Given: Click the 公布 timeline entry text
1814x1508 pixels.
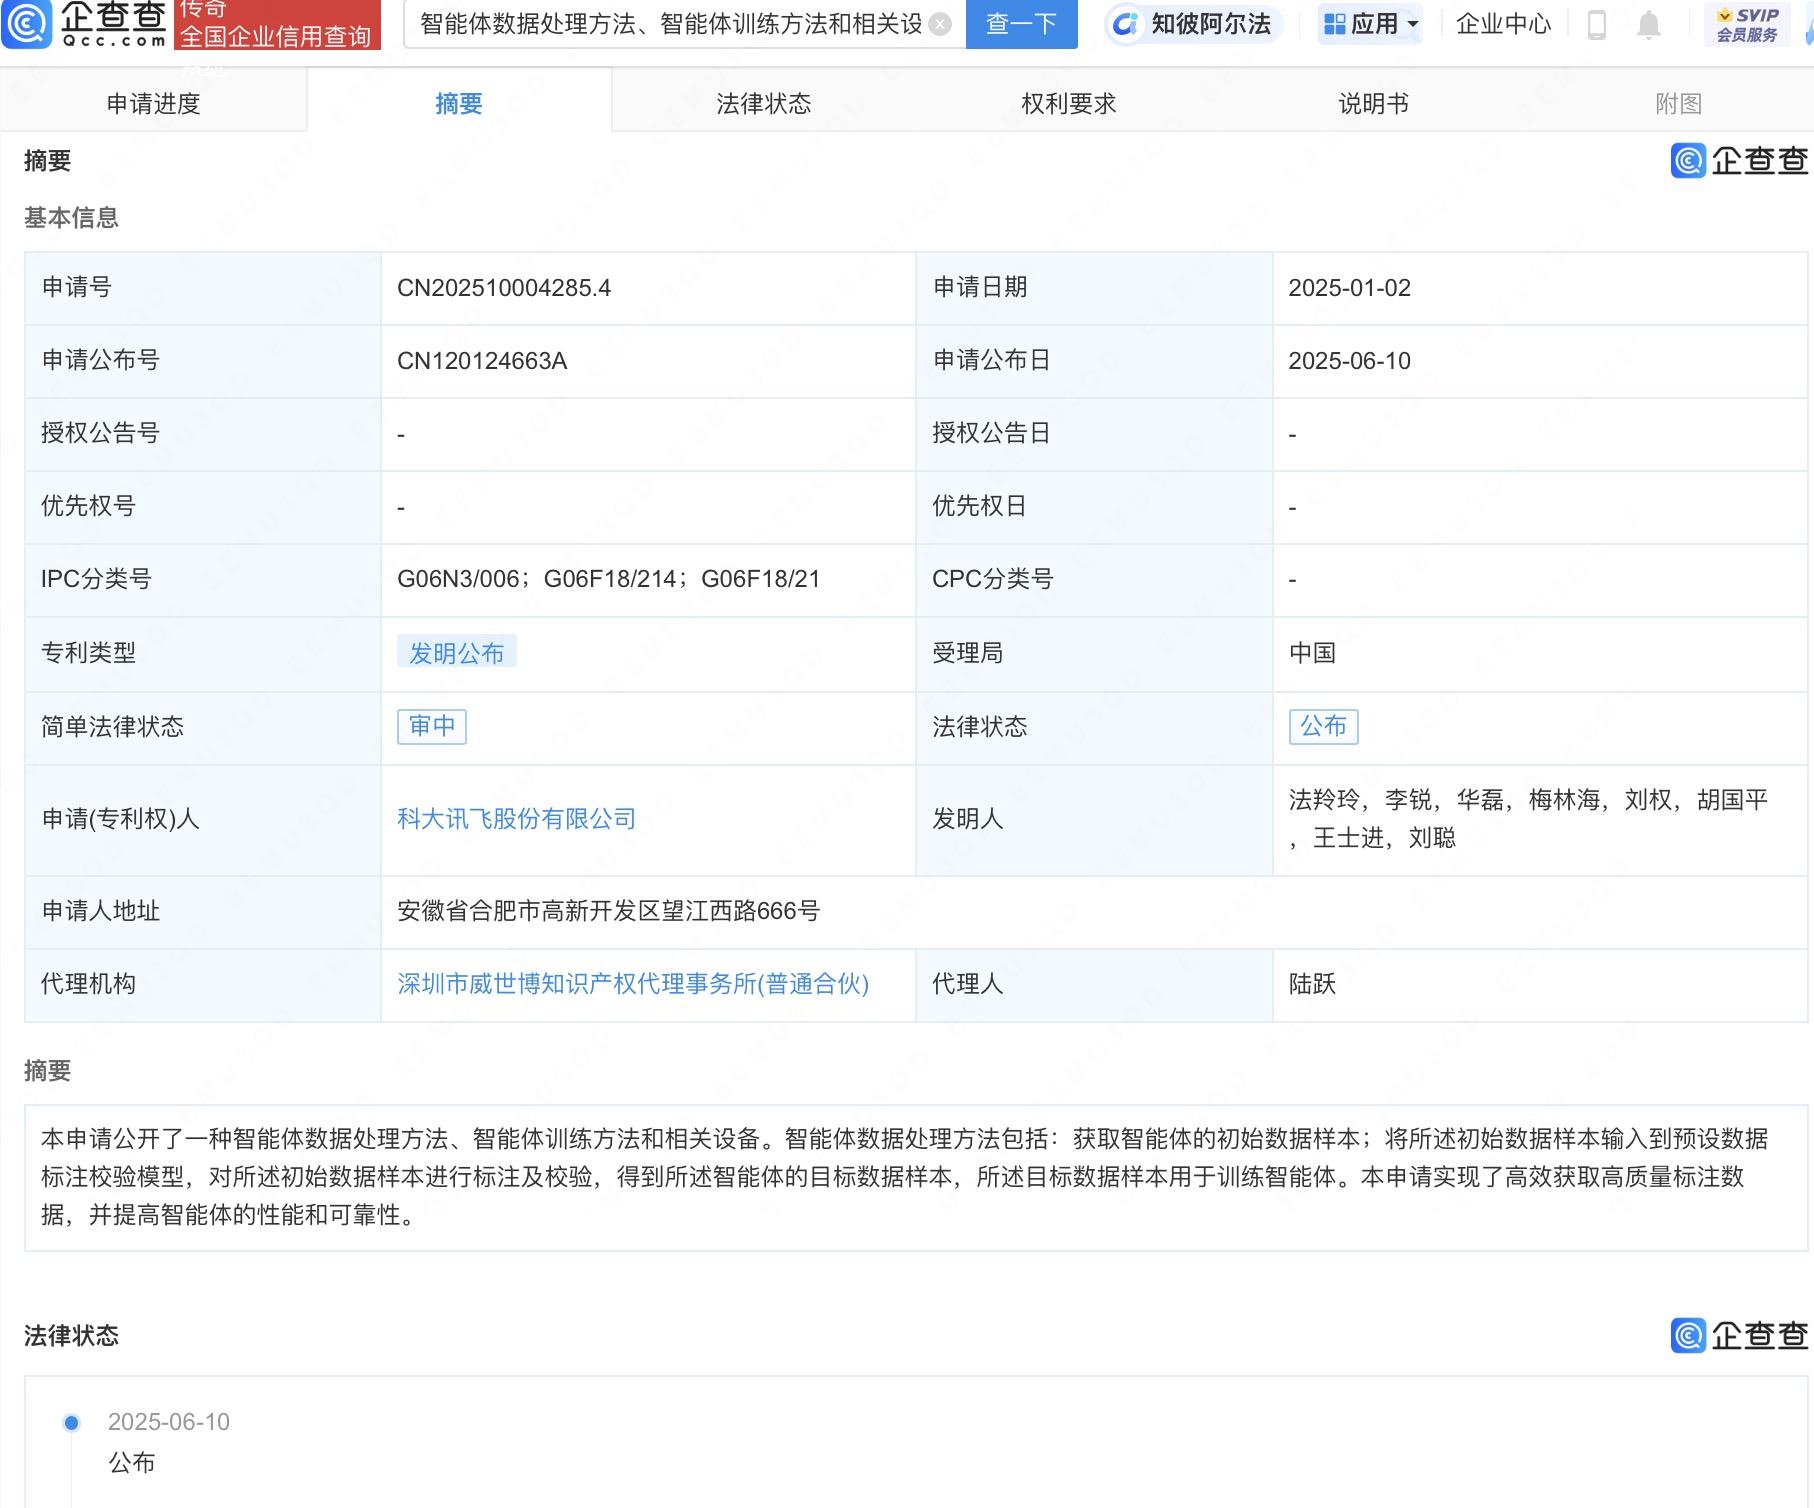Looking at the screenshot, I should click(x=132, y=1463).
